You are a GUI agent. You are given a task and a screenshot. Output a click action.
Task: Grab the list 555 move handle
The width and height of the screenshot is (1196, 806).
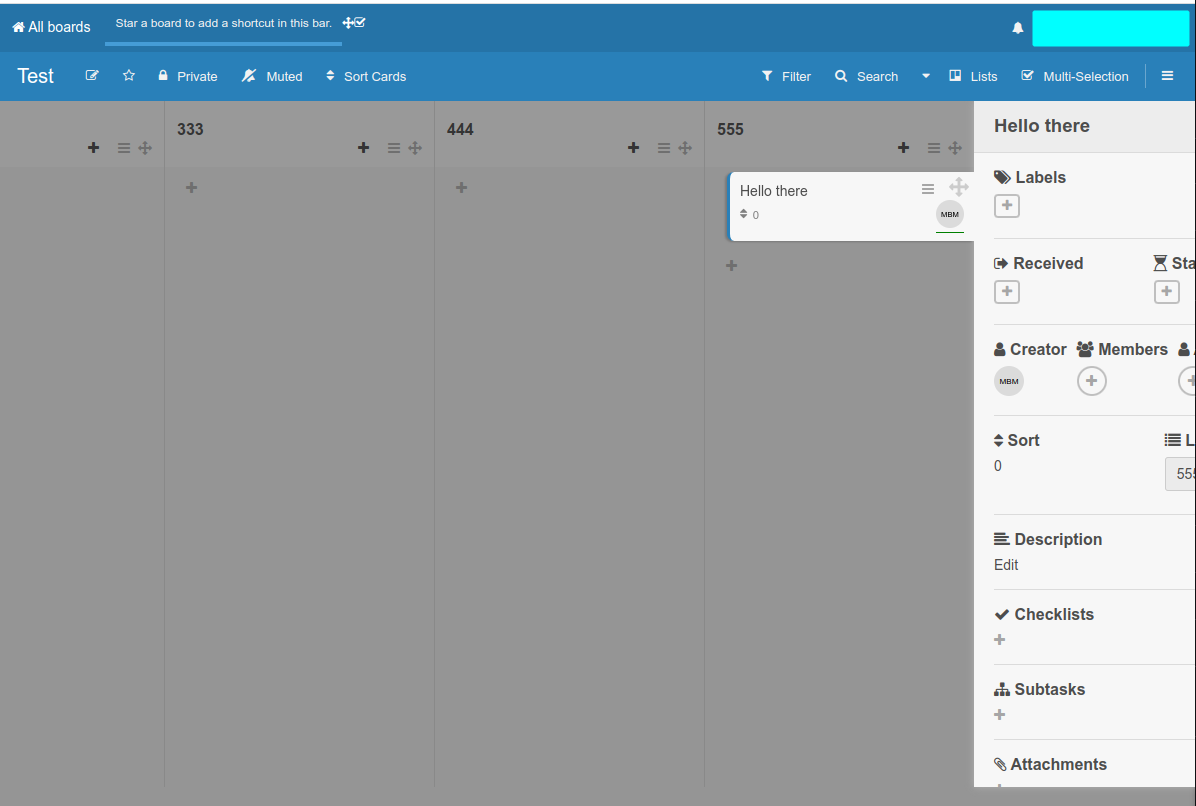tap(955, 148)
